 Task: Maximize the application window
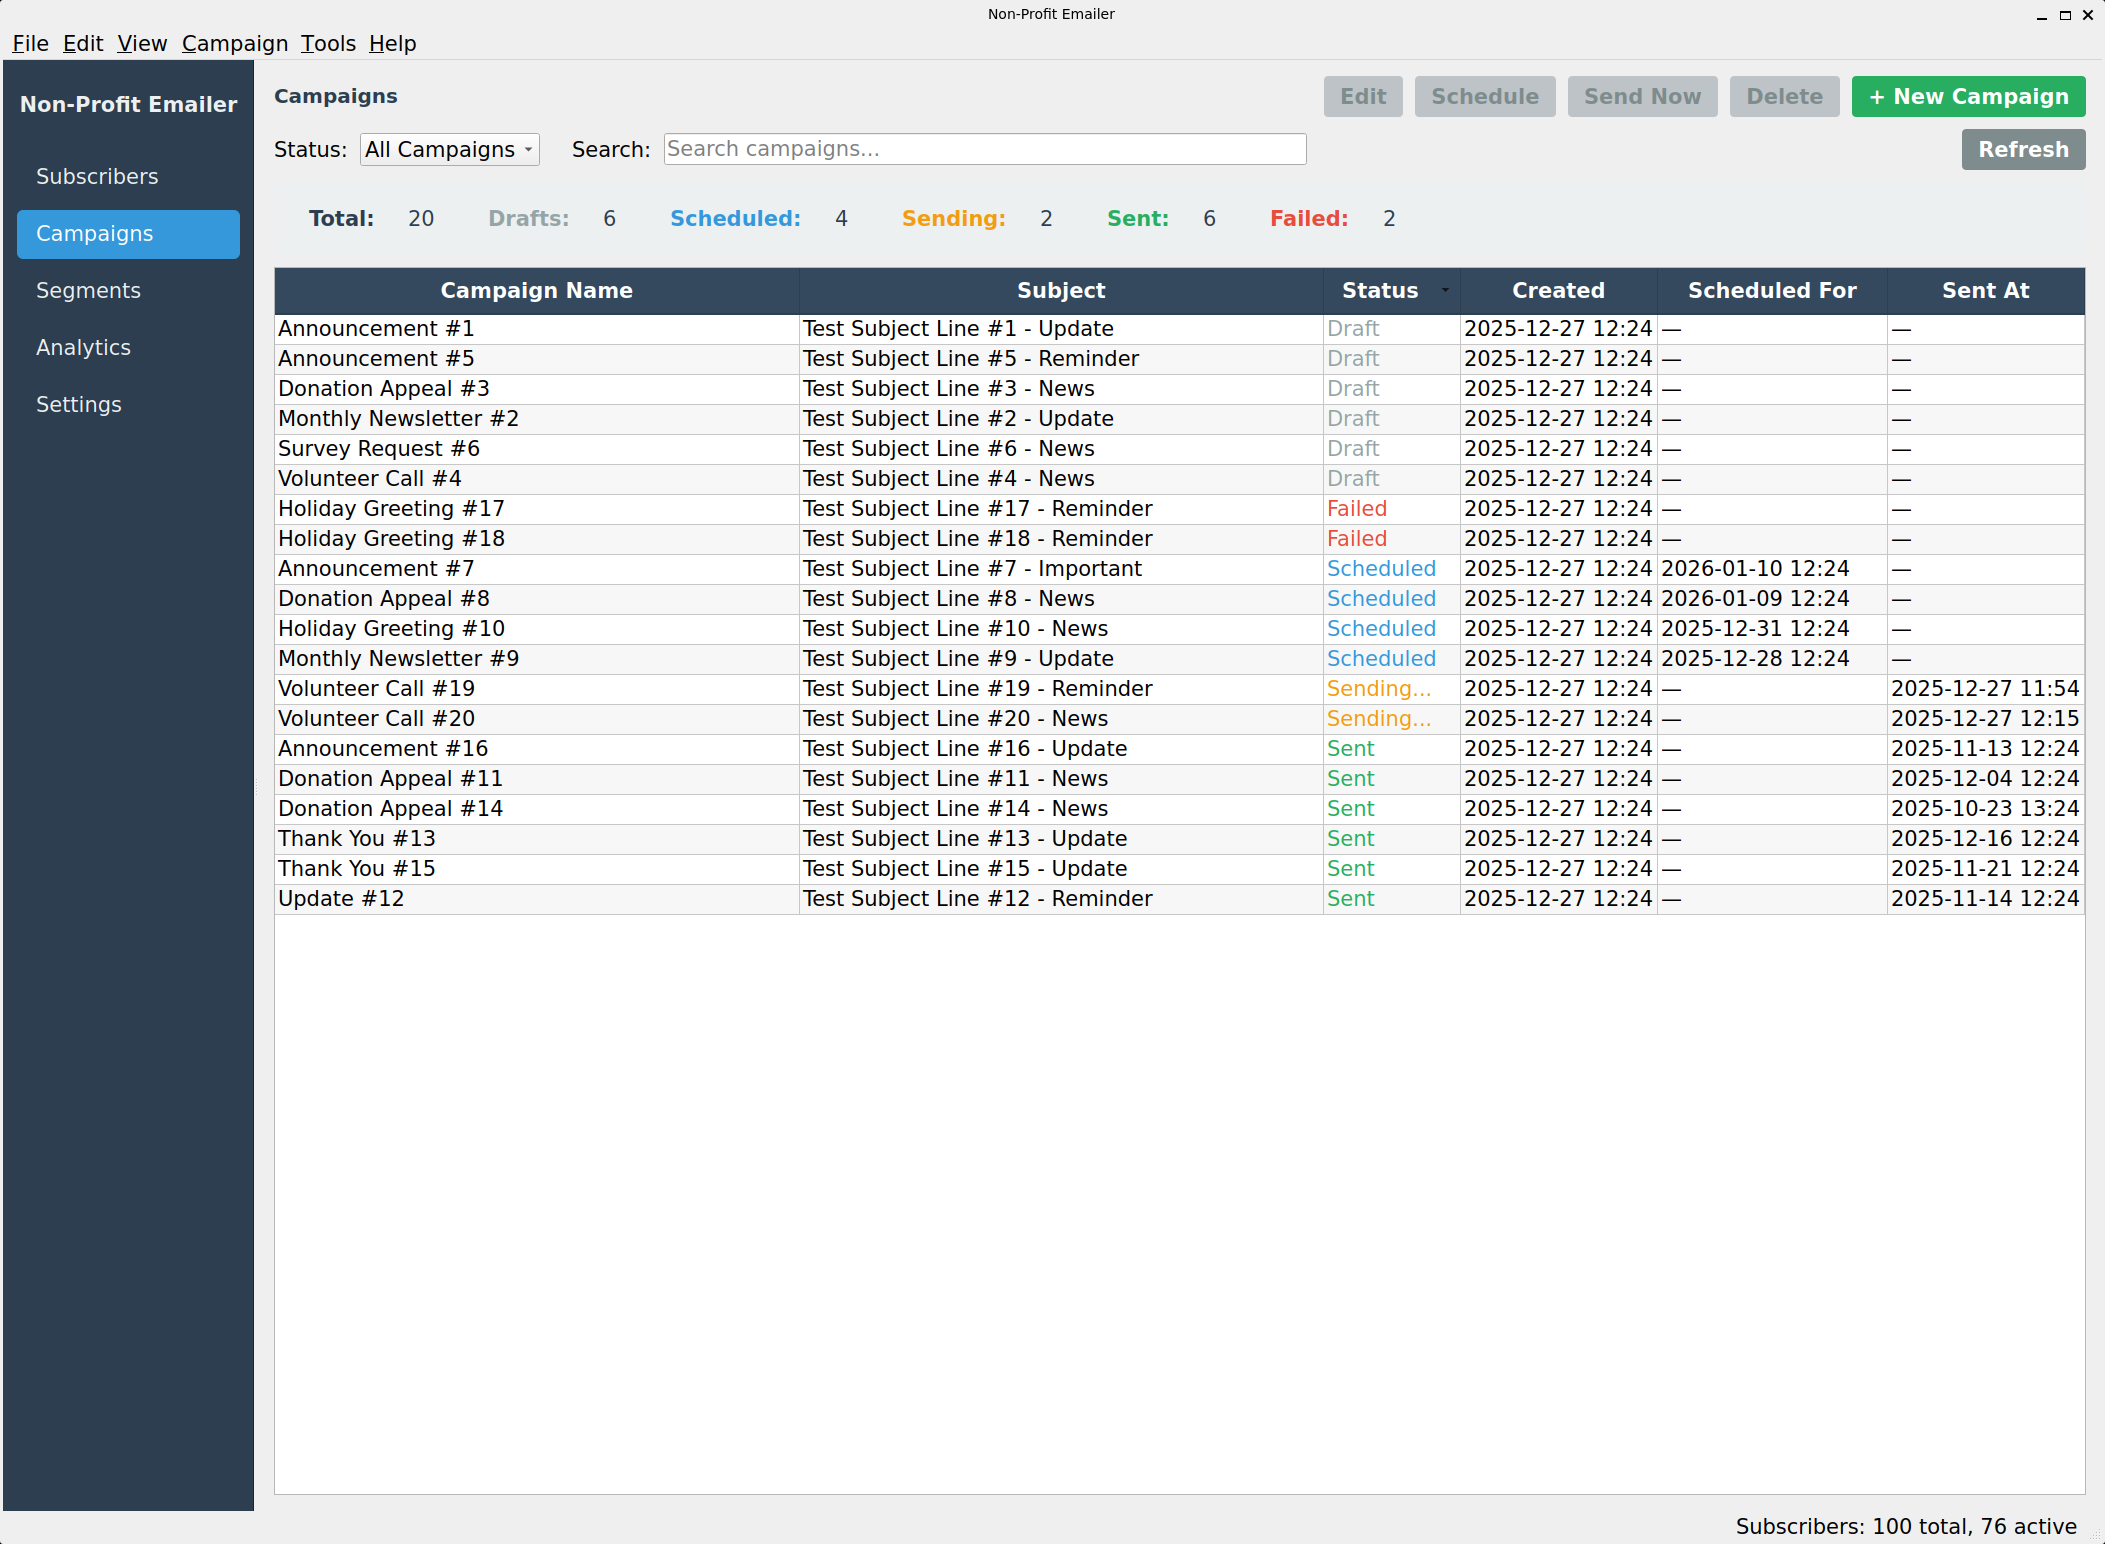(x=2065, y=15)
